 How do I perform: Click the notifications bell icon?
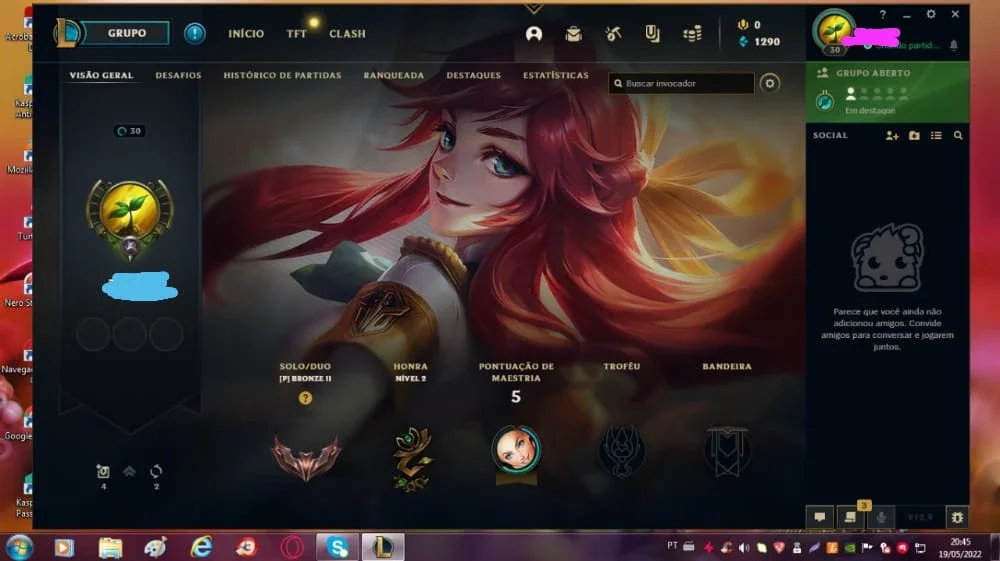[x=953, y=45]
